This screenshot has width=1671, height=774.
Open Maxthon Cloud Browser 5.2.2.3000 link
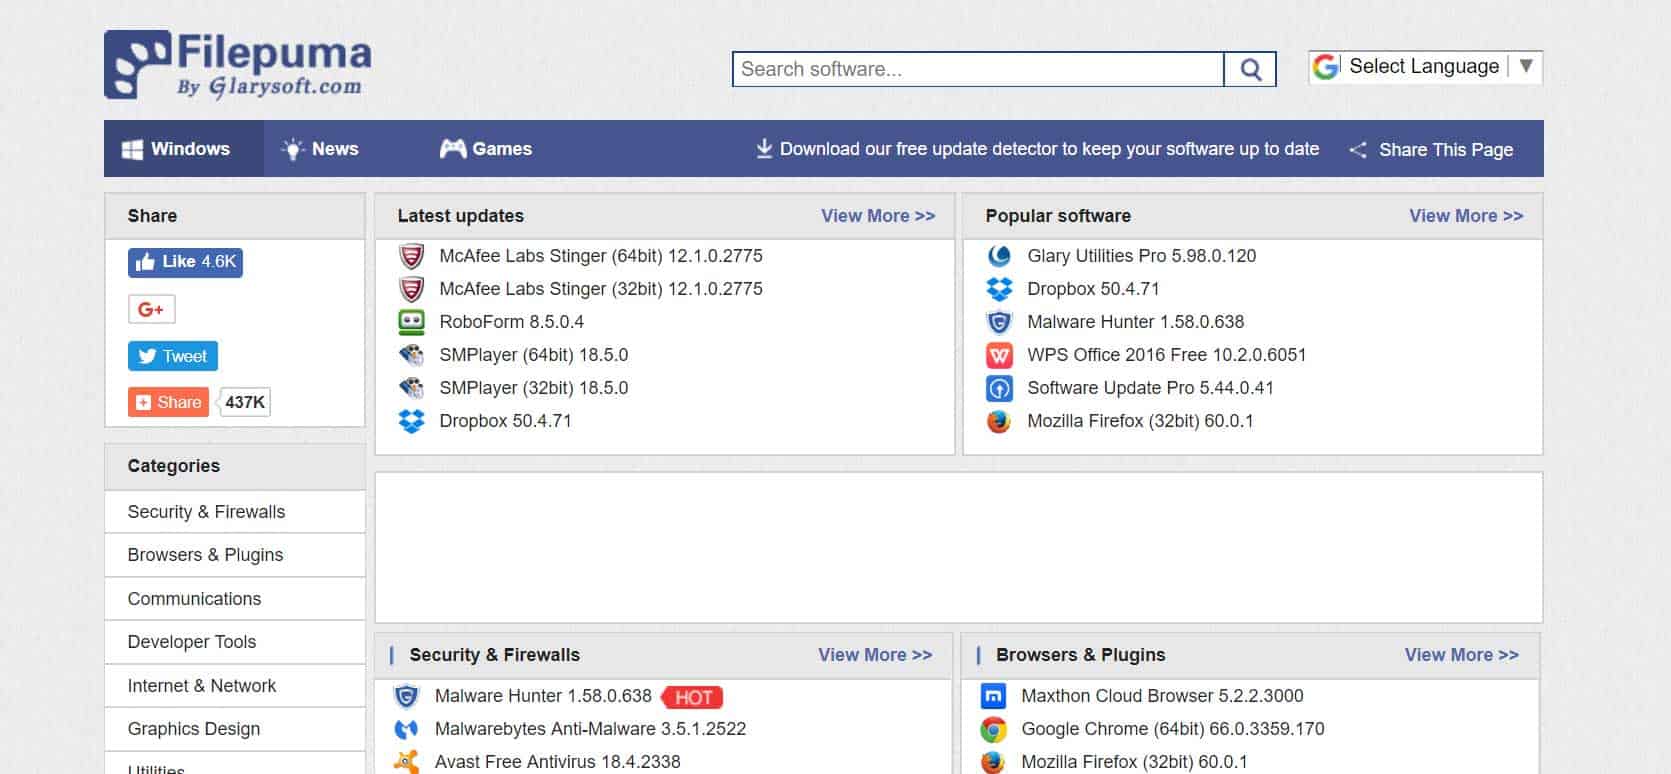click(1162, 696)
